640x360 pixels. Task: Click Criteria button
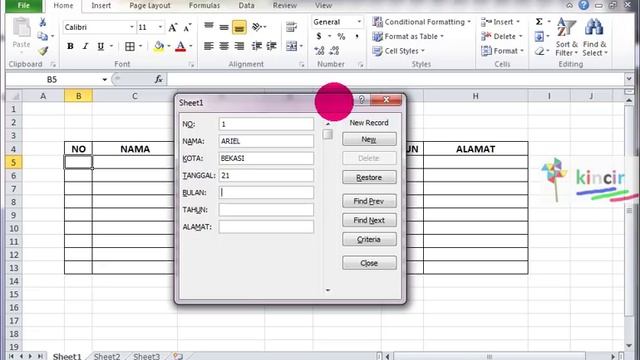coord(369,239)
